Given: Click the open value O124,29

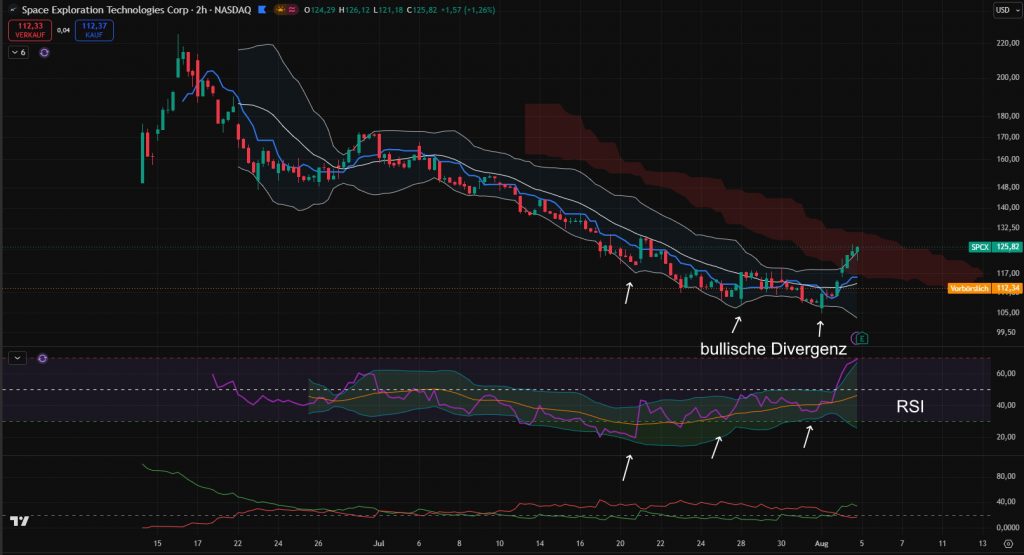Looking at the screenshot, I should pyautogui.click(x=319, y=10).
